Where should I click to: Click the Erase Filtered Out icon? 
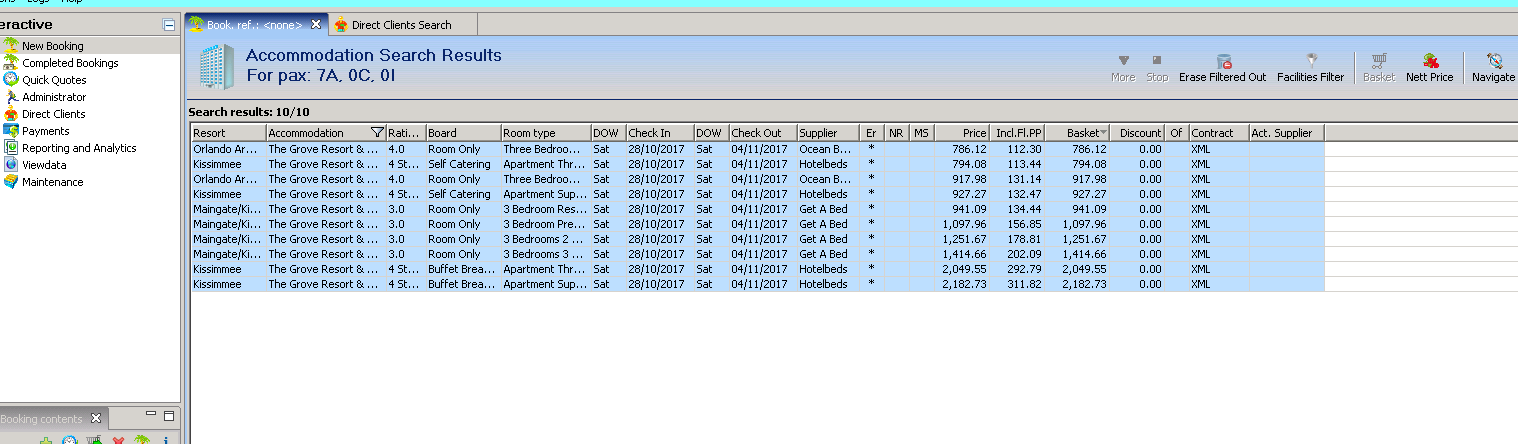click(1223, 61)
